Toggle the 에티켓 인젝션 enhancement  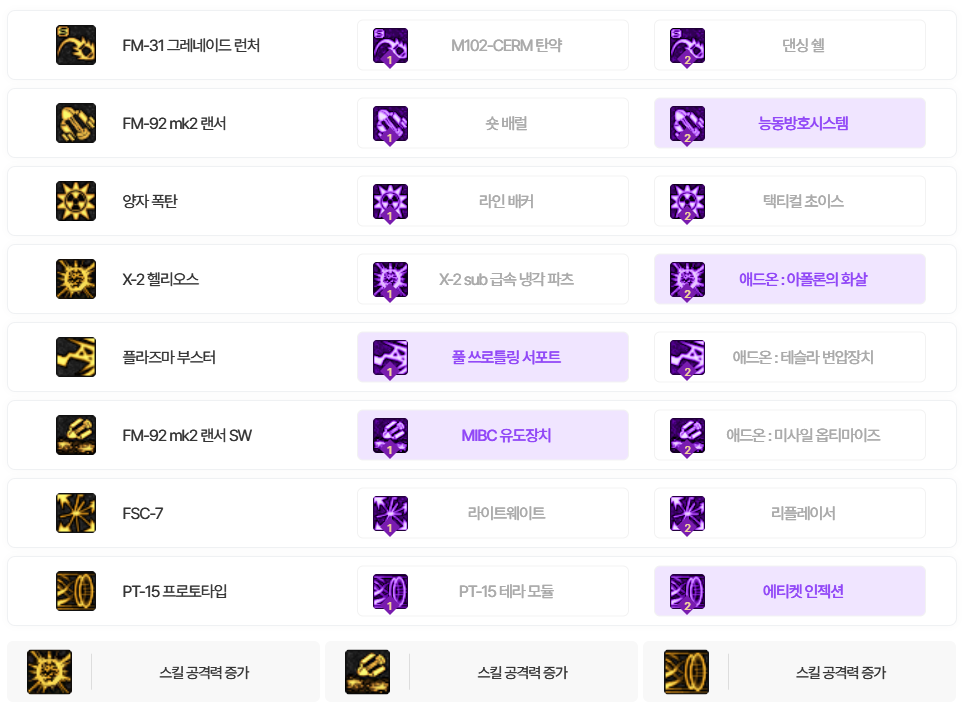coord(790,591)
